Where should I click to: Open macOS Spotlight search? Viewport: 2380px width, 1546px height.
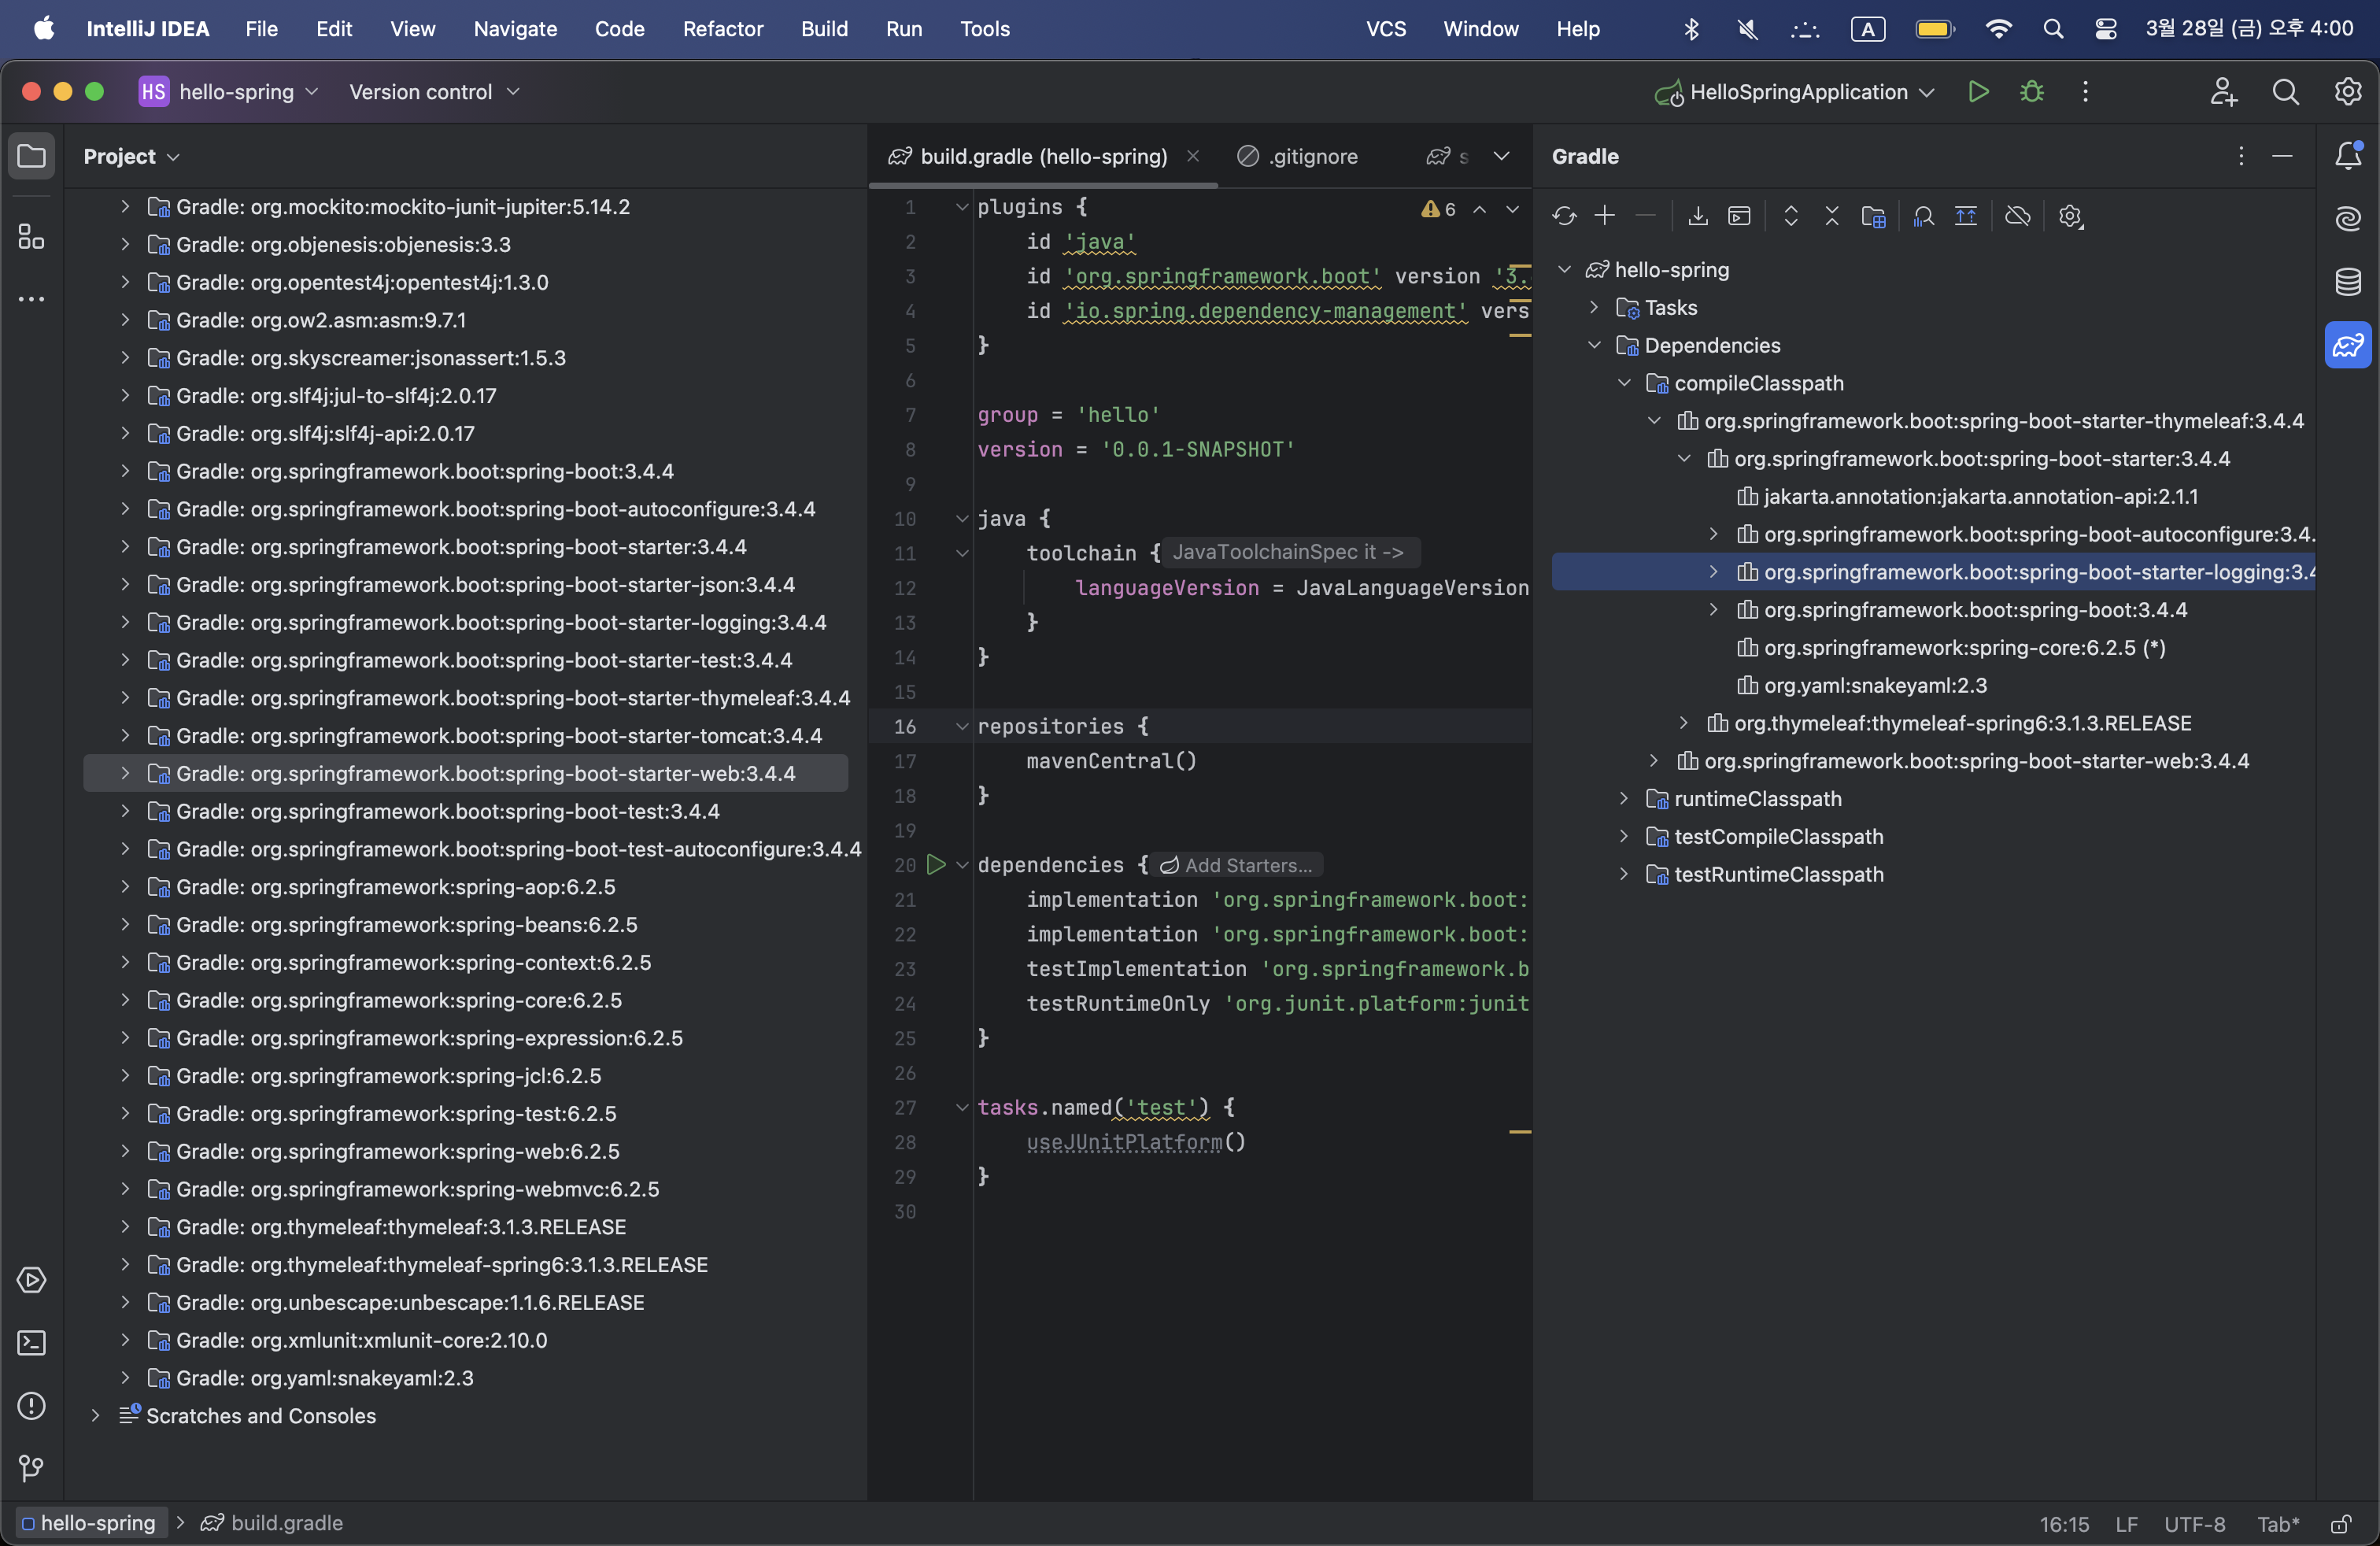point(2053,29)
